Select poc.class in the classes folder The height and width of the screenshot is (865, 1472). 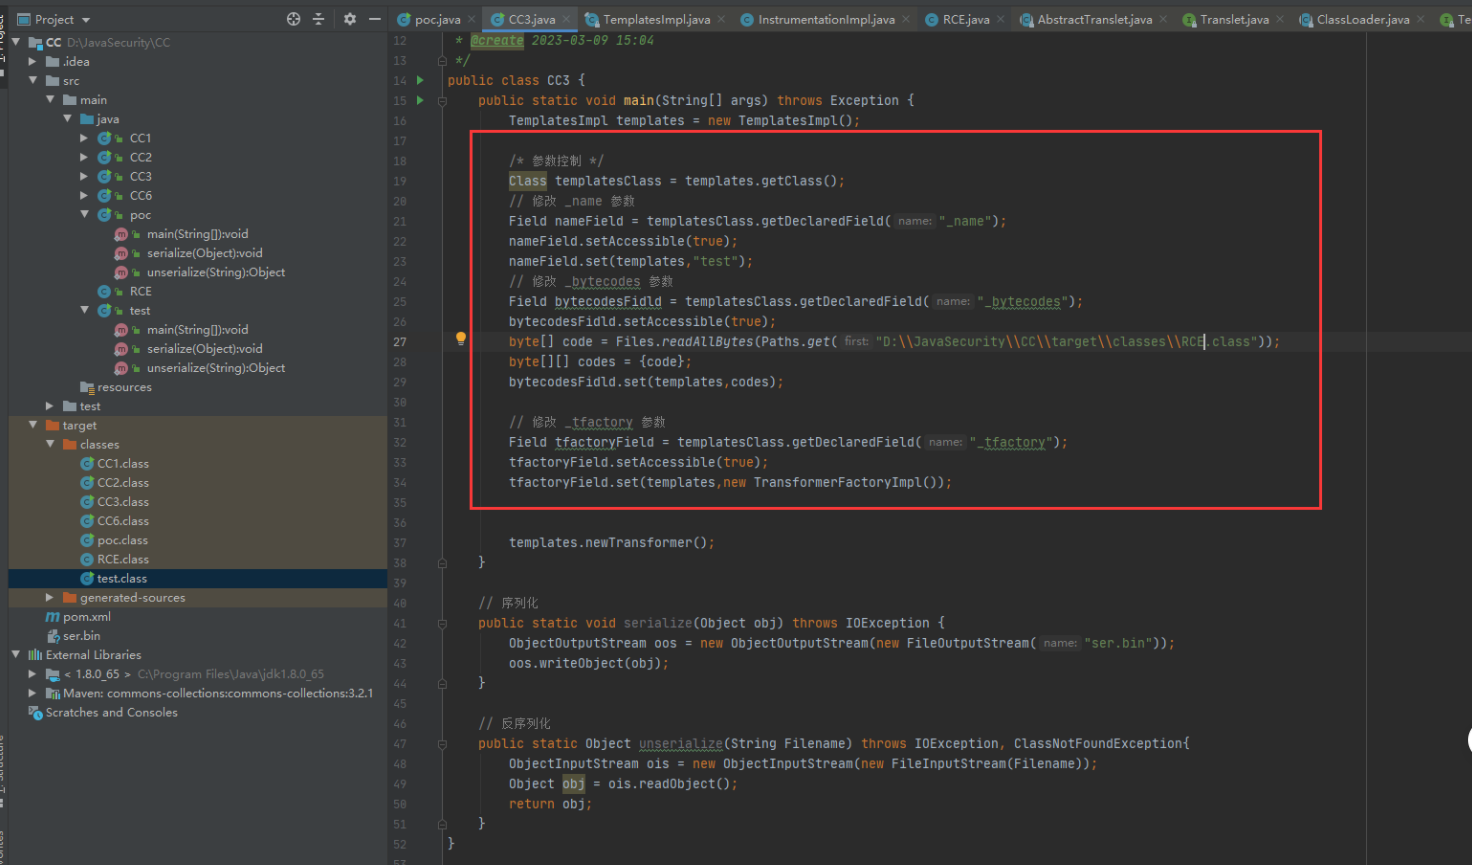(122, 540)
